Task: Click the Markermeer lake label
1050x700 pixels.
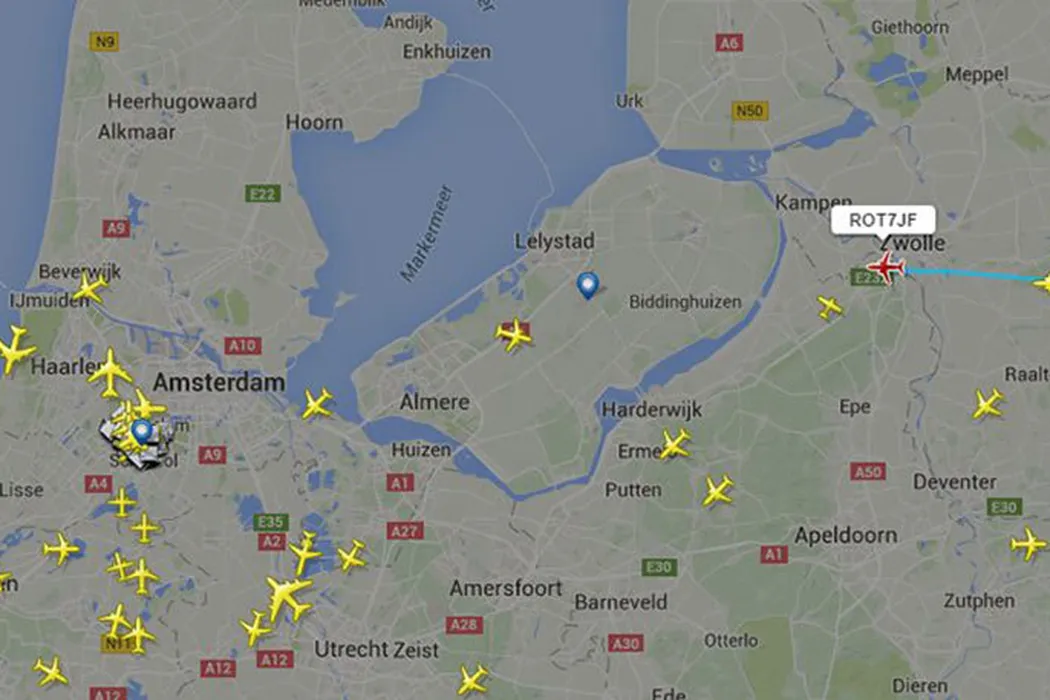Action: [x=427, y=233]
